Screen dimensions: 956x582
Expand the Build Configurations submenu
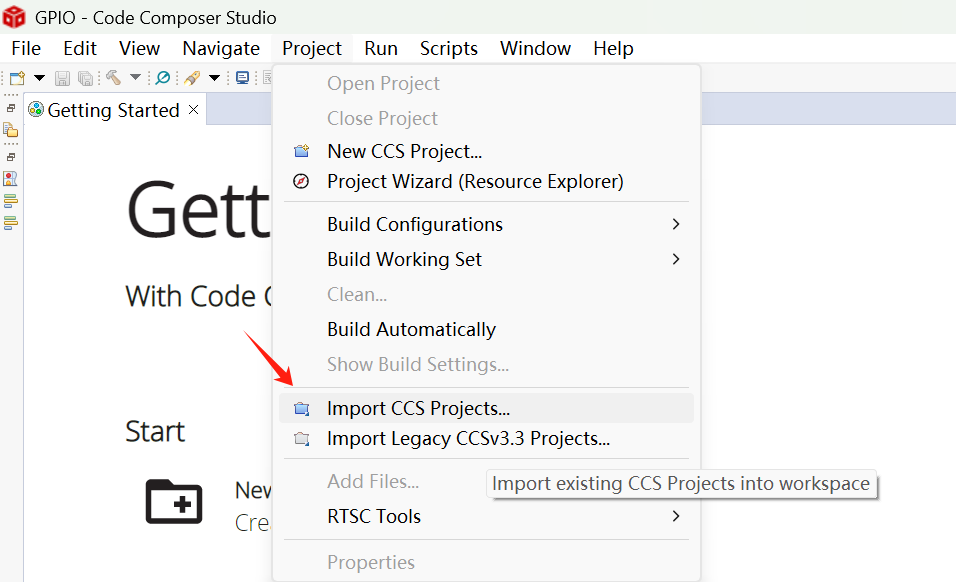tap(676, 224)
